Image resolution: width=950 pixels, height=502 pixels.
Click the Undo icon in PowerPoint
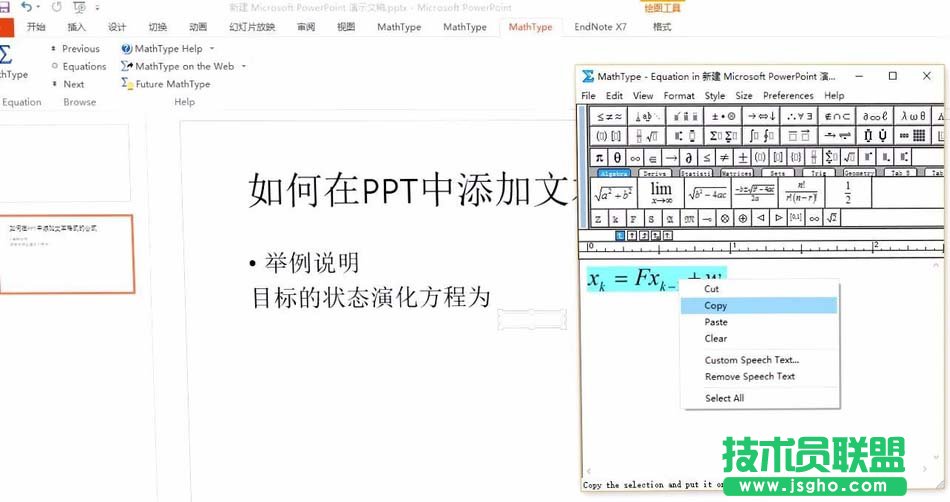click(26, 7)
